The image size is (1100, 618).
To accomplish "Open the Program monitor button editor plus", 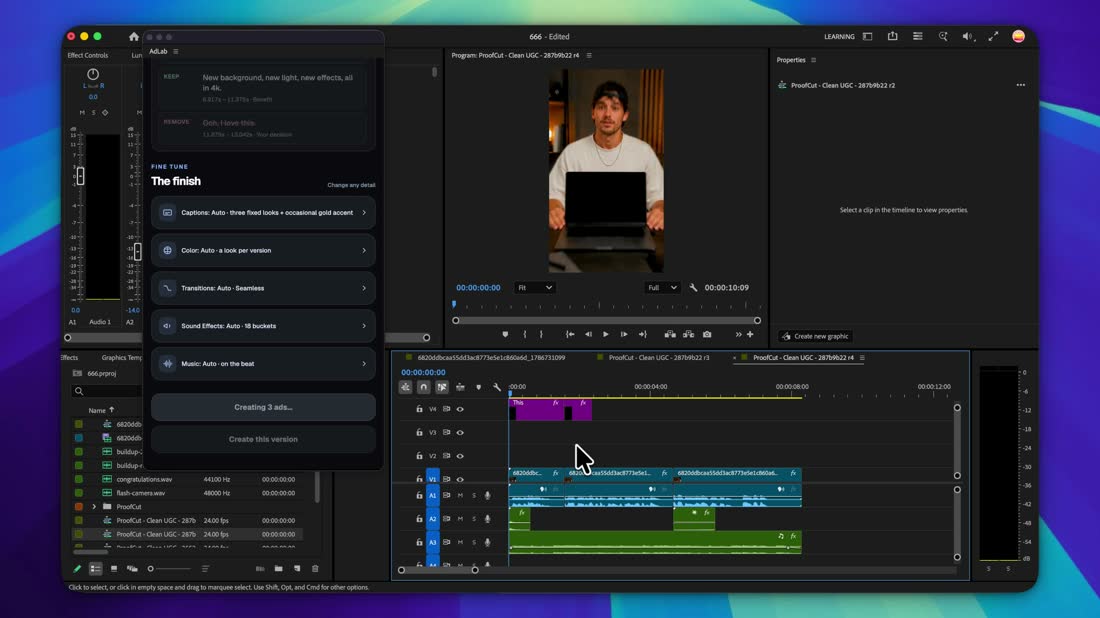I will pos(751,335).
